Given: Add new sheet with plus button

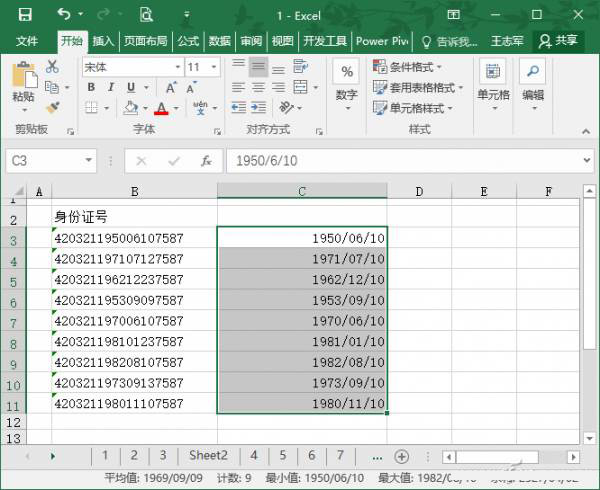Looking at the screenshot, I should pos(401,456).
